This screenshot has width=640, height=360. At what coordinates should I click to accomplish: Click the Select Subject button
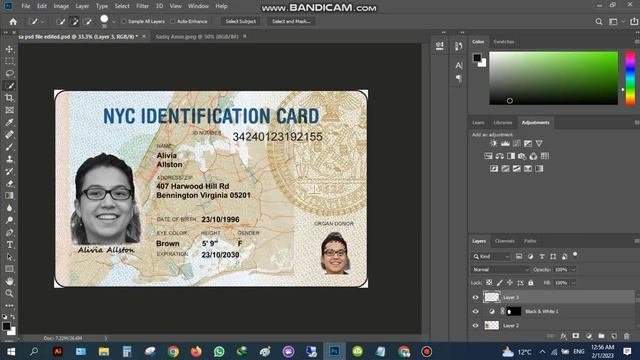(240, 22)
